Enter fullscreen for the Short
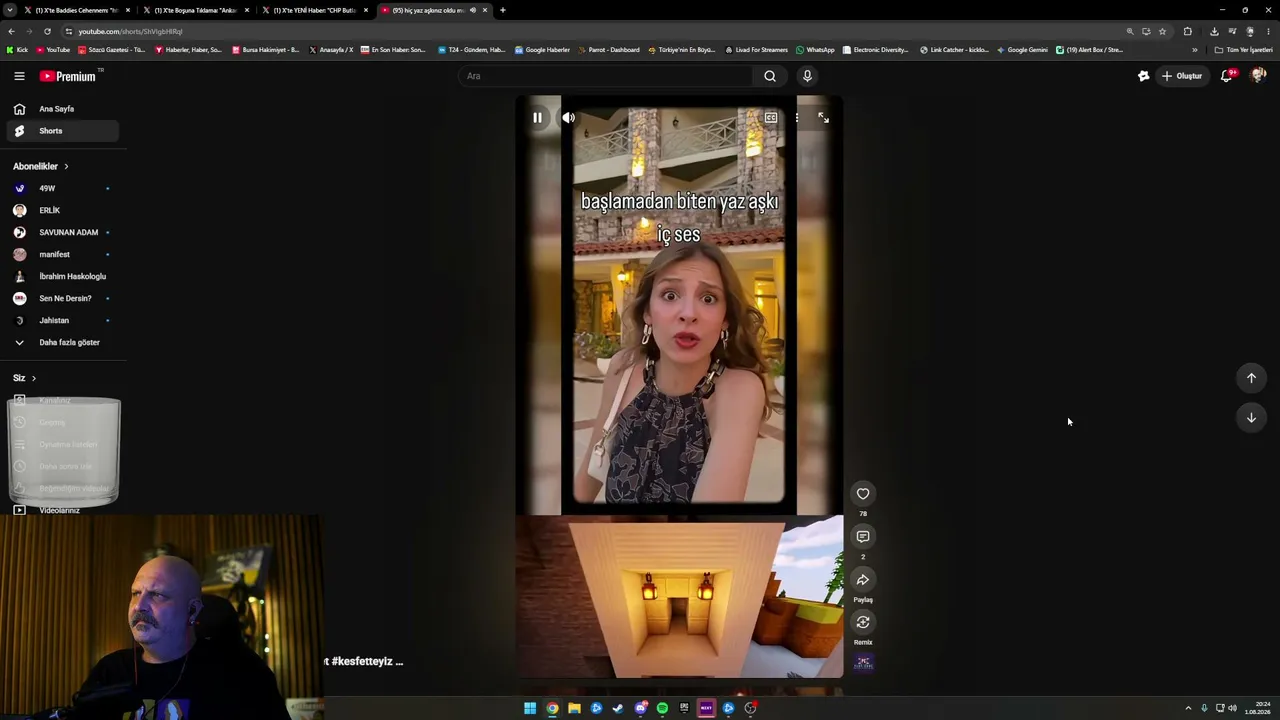This screenshot has width=1280, height=720. pos(823,118)
